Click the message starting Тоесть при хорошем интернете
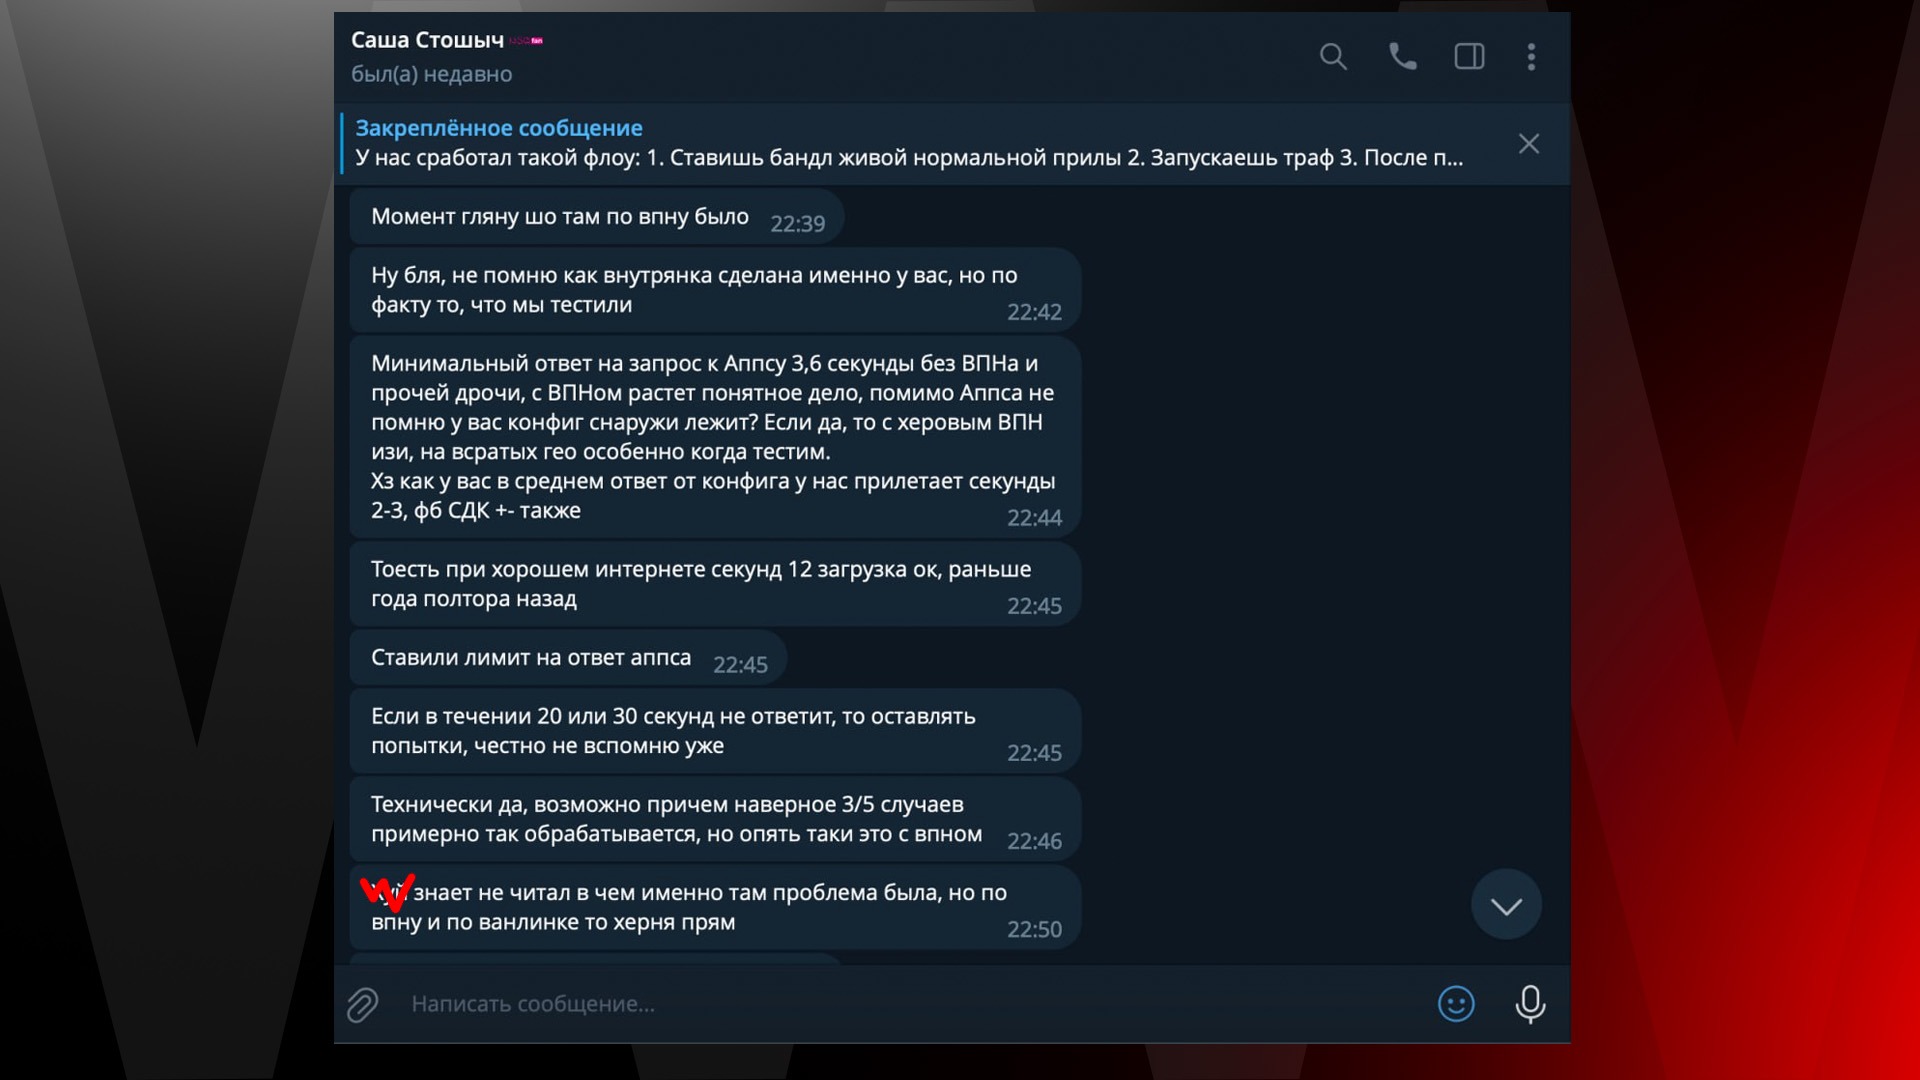1920x1080 pixels. coord(715,584)
